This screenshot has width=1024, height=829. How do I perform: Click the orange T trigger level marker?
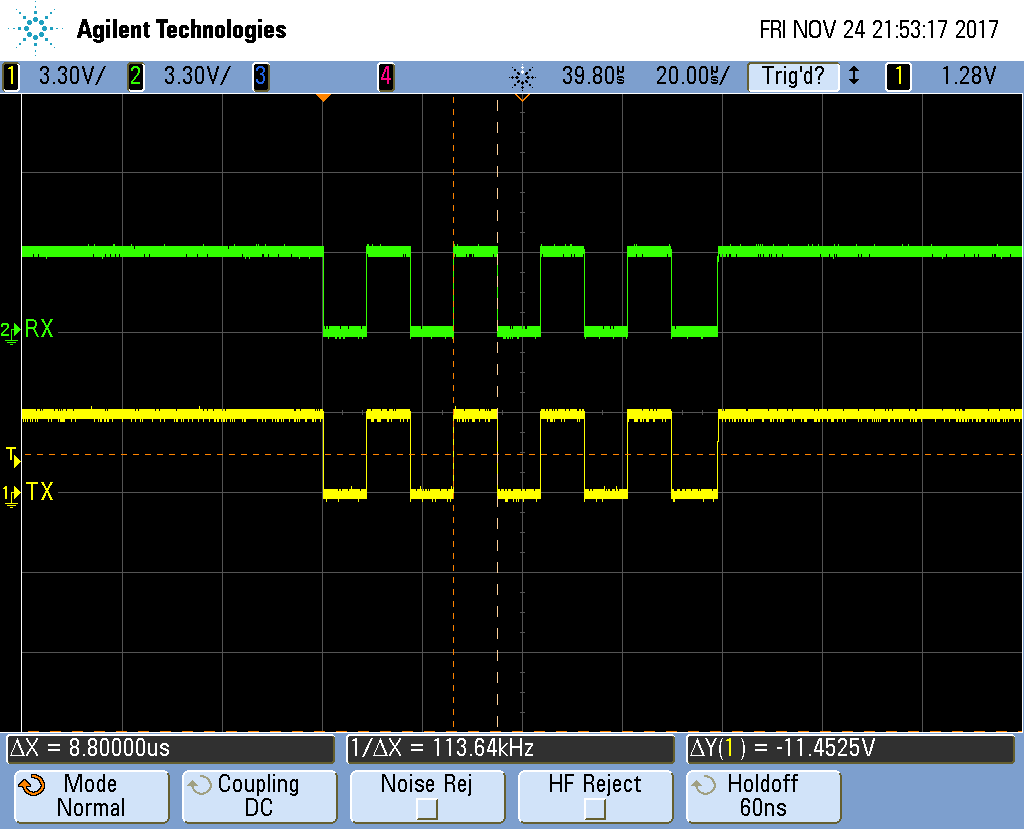11,455
